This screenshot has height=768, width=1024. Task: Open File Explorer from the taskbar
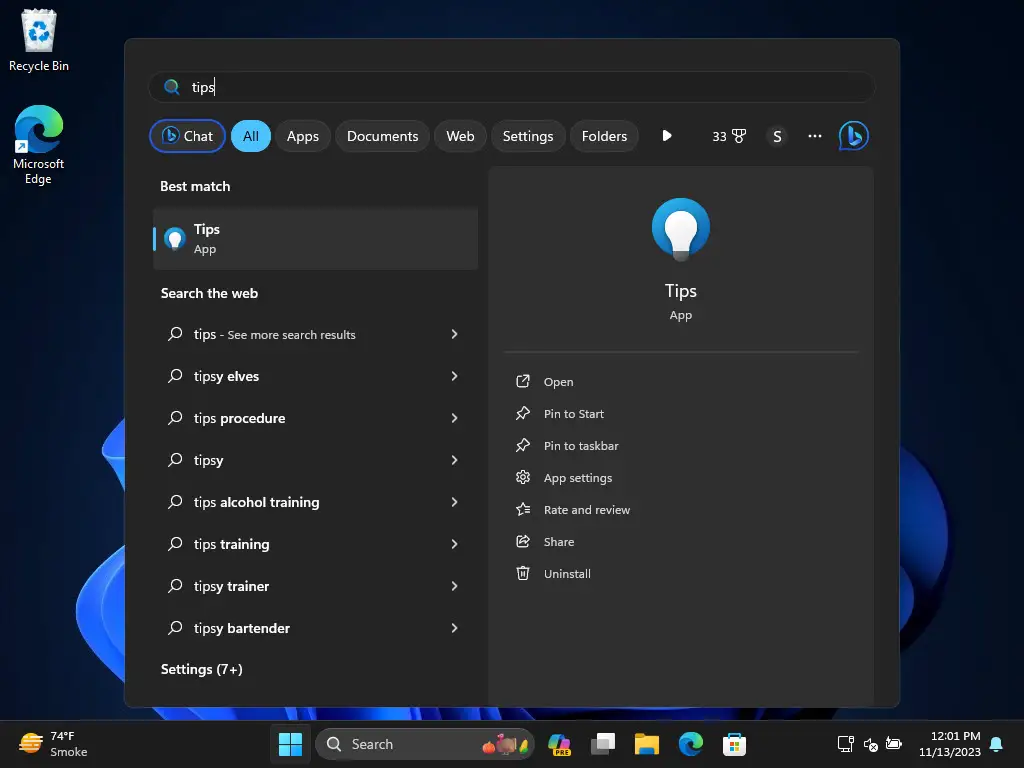(647, 744)
